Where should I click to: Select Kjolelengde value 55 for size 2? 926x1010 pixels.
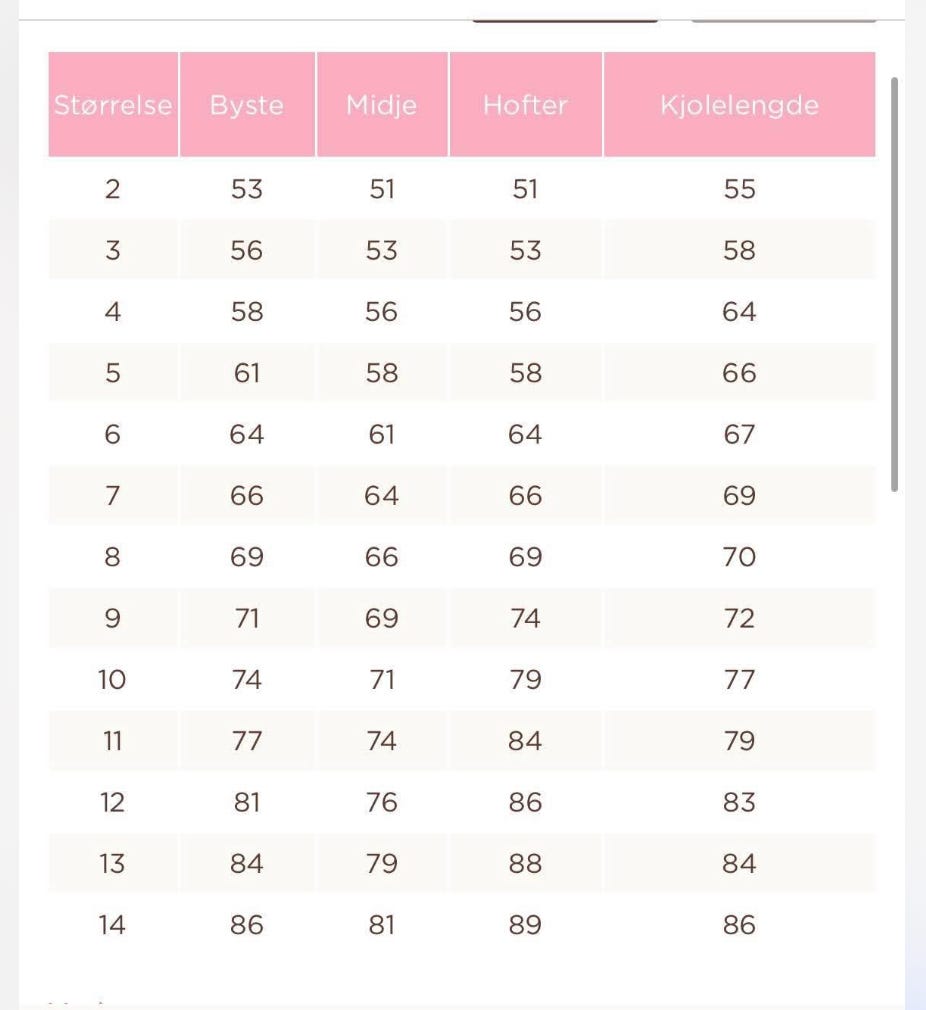coord(739,189)
